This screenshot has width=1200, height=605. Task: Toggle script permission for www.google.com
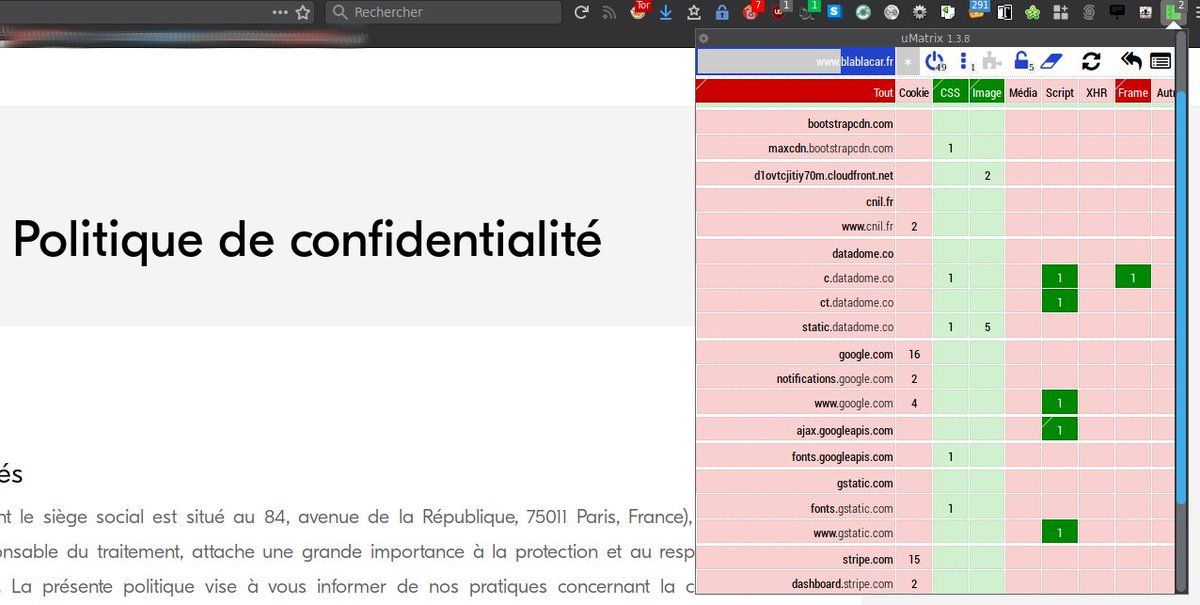click(x=1059, y=403)
